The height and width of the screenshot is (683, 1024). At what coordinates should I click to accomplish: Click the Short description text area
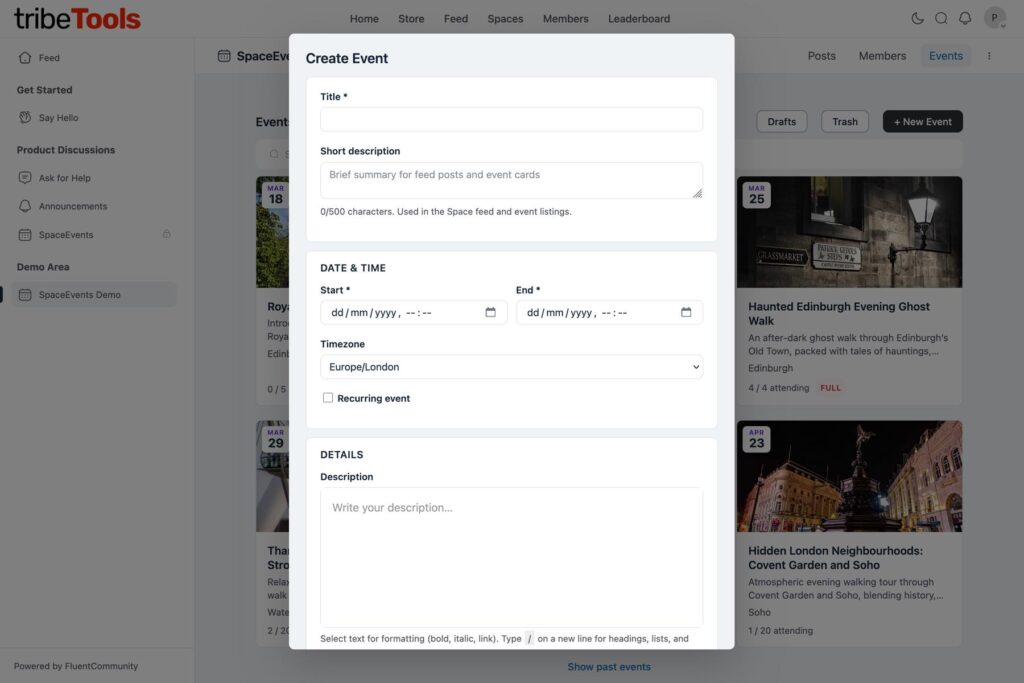coord(511,180)
